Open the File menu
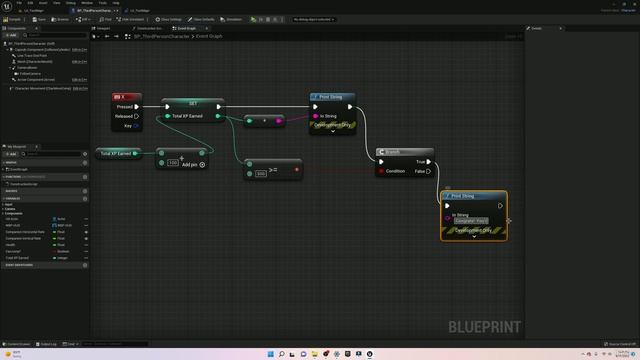Screen dimensions: 640x360 pyautogui.click(x=19, y=3)
